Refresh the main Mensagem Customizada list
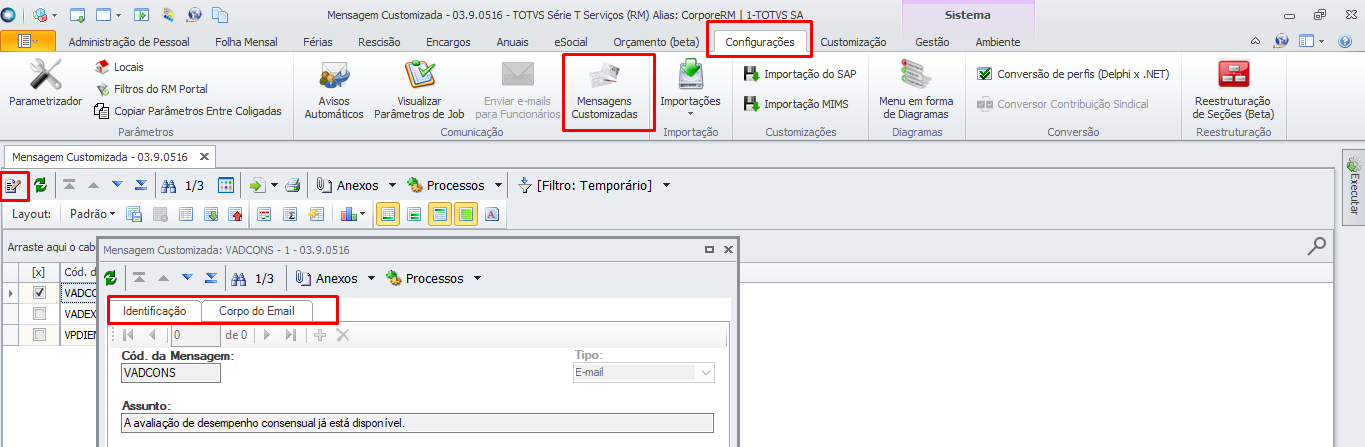The width and height of the screenshot is (1365, 447). point(40,185)
